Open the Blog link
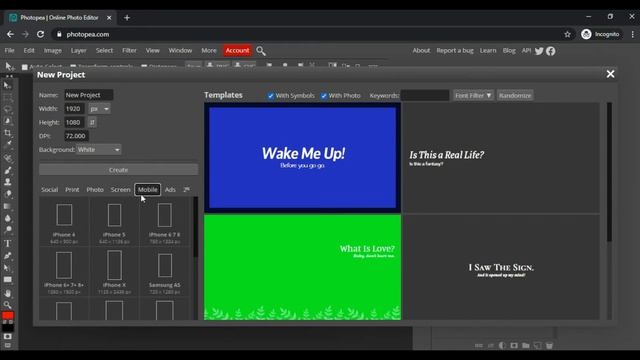This screenshot has width=640, height=360. [509, 51]
